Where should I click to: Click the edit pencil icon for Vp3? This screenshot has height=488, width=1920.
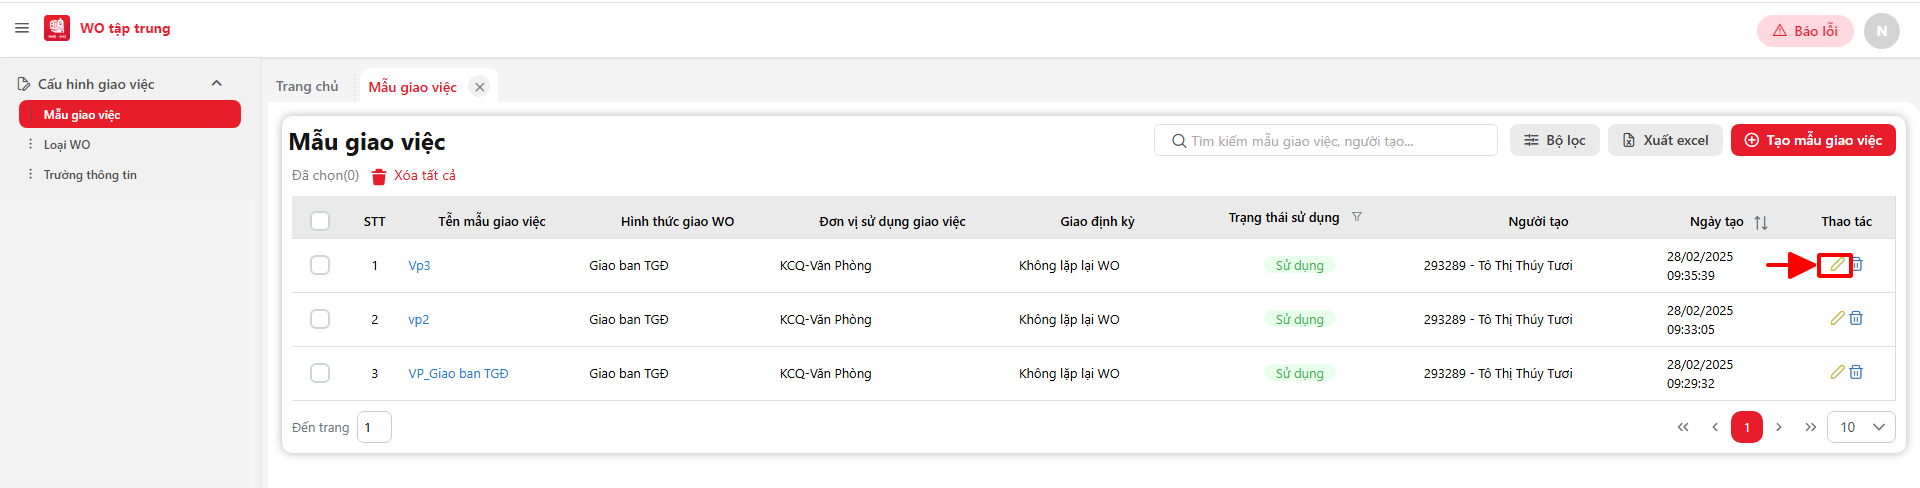coord(1837,265)
